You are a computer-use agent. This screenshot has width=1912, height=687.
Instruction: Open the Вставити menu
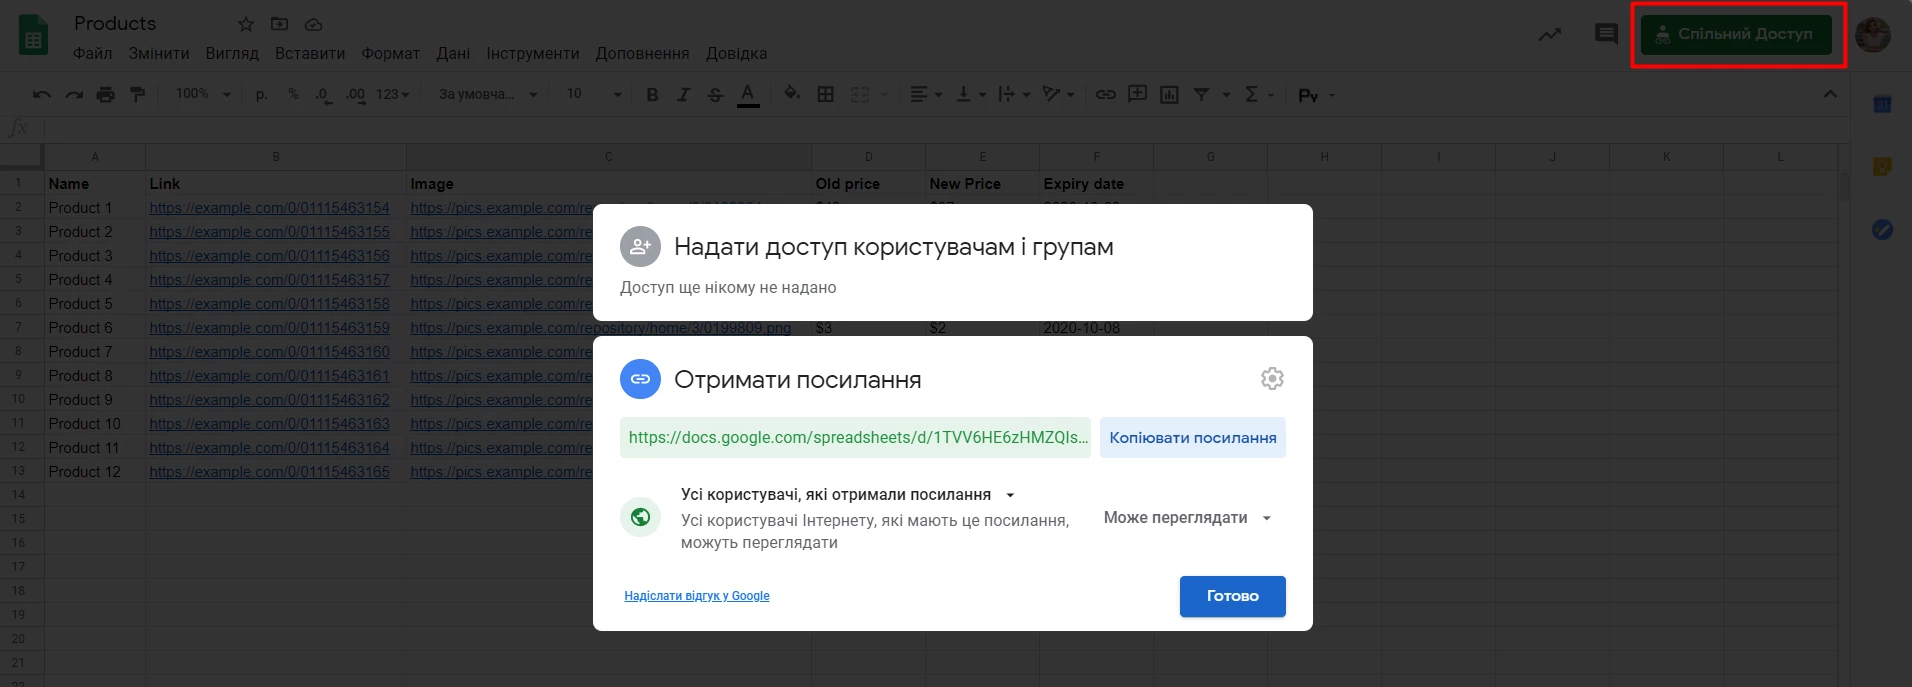click(x=310, y=53)
